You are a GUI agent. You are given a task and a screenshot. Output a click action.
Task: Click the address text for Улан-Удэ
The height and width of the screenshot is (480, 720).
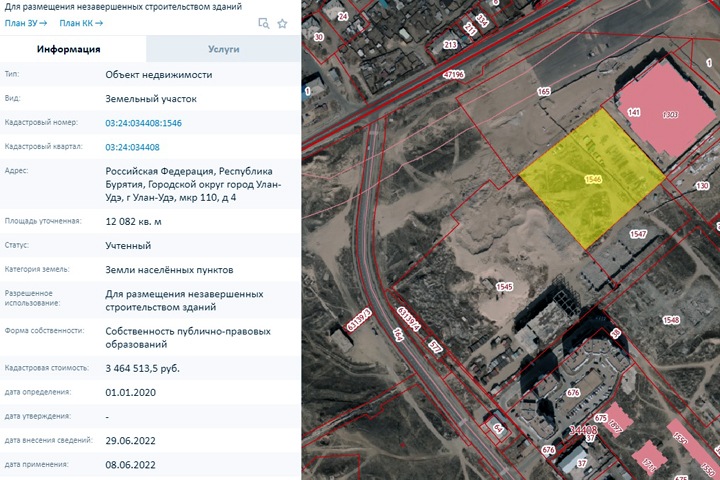point(194,184)
